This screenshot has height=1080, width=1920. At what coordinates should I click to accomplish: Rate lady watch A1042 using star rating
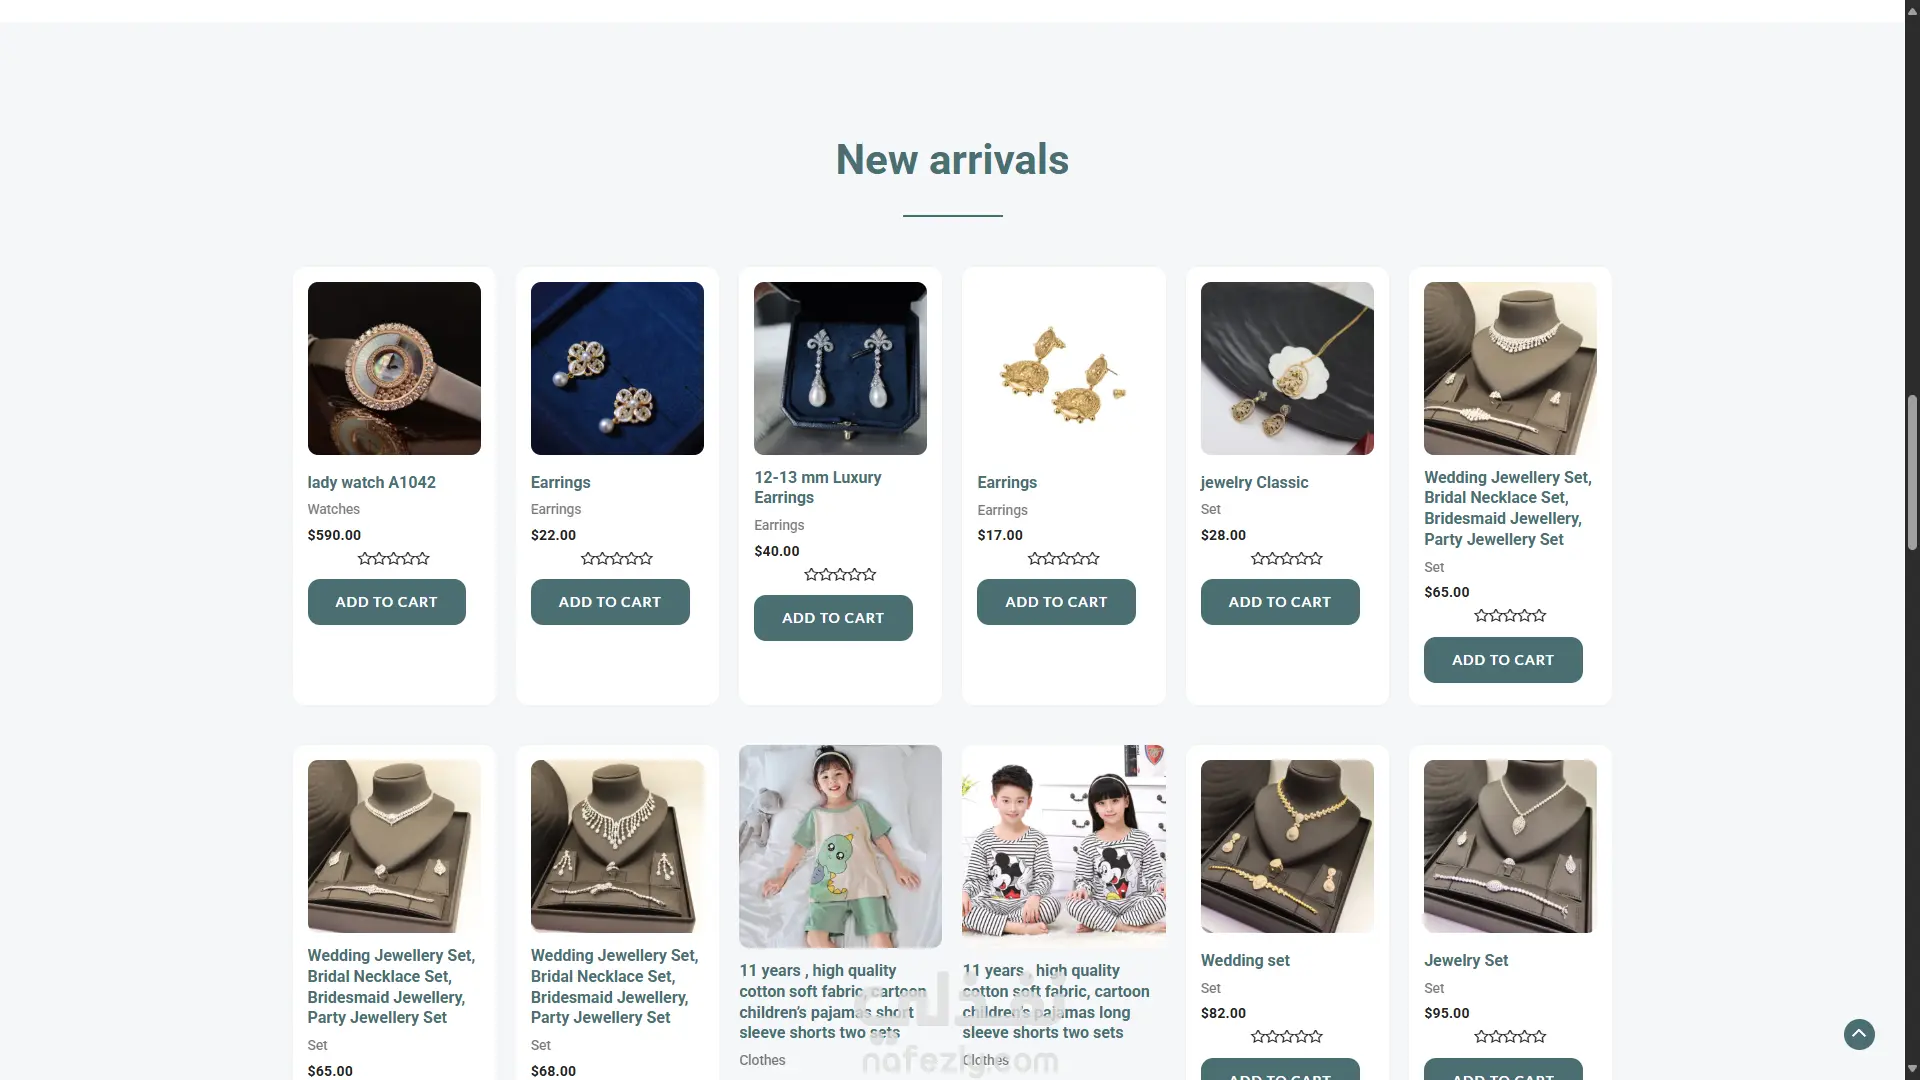(394, 558)
